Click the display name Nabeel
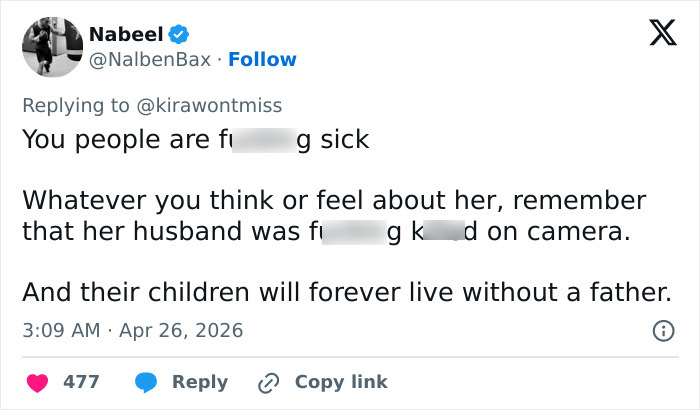The height and width of the screenshot is (410, 700). click(124, 35)
